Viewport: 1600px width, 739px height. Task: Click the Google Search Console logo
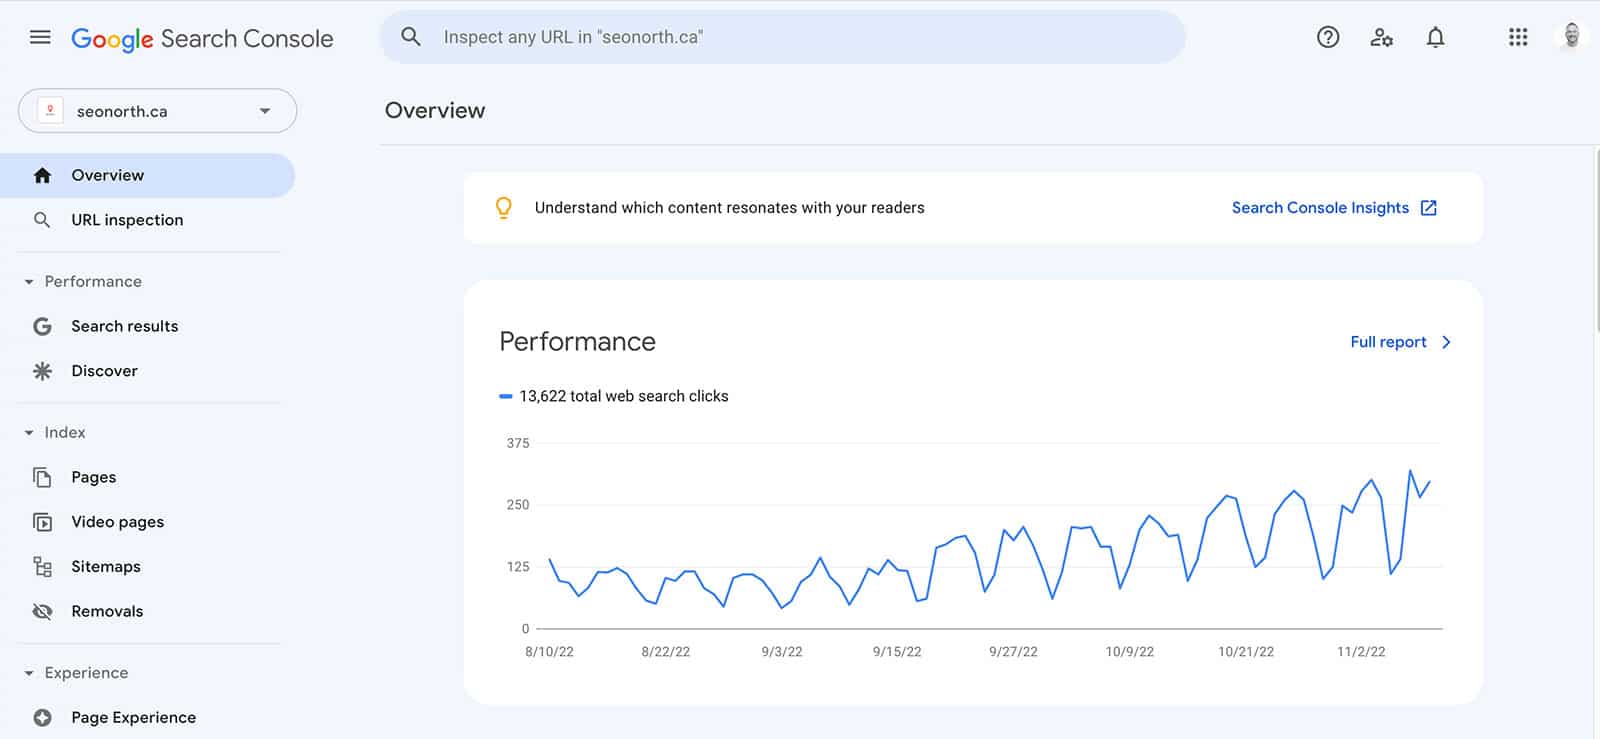coord(202,38)
